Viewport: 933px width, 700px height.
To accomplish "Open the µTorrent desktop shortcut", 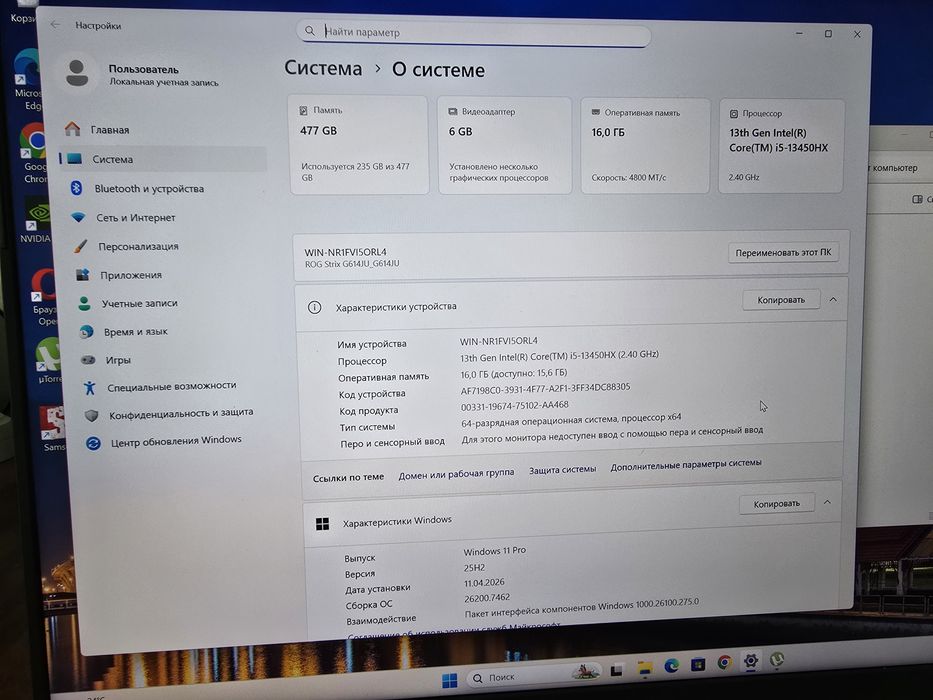I will coord(48,360).
